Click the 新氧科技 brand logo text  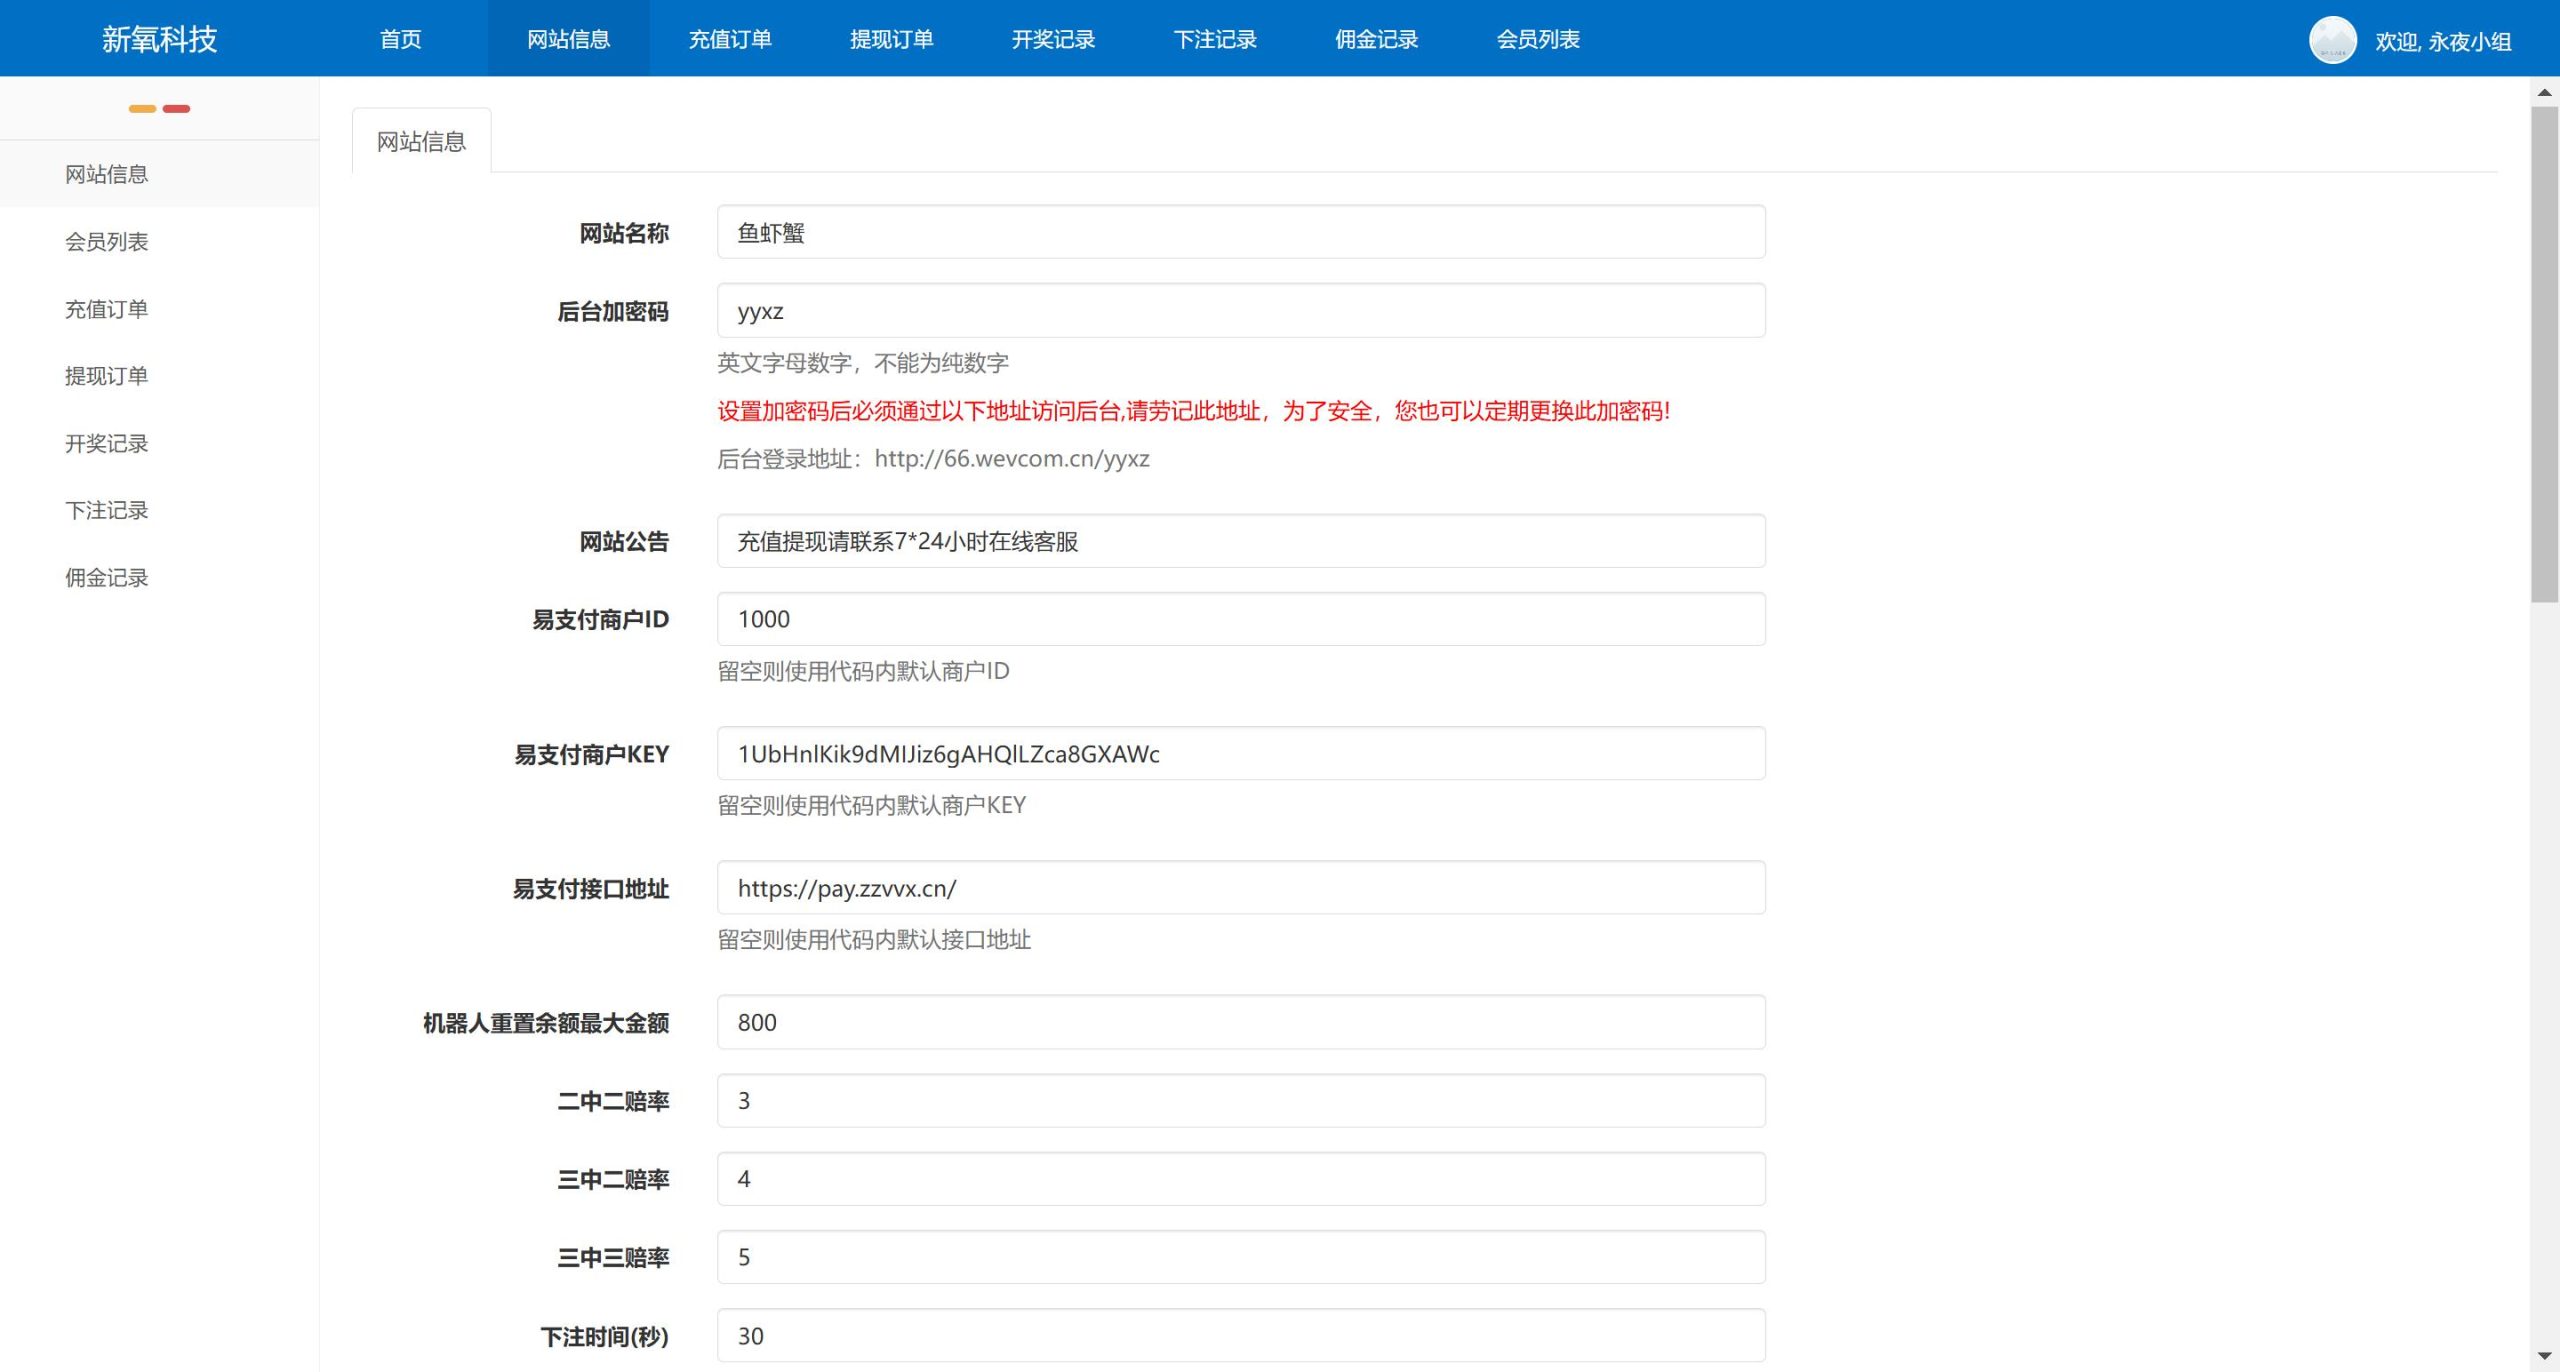click(x=159, y=39)
